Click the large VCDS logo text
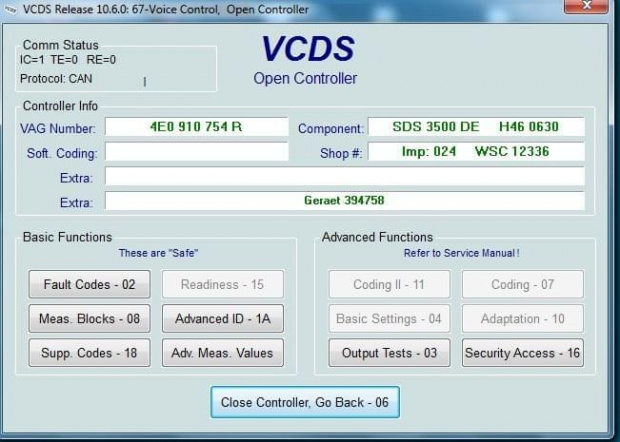This screenshot has height=442, width=620. coord(308,49)
